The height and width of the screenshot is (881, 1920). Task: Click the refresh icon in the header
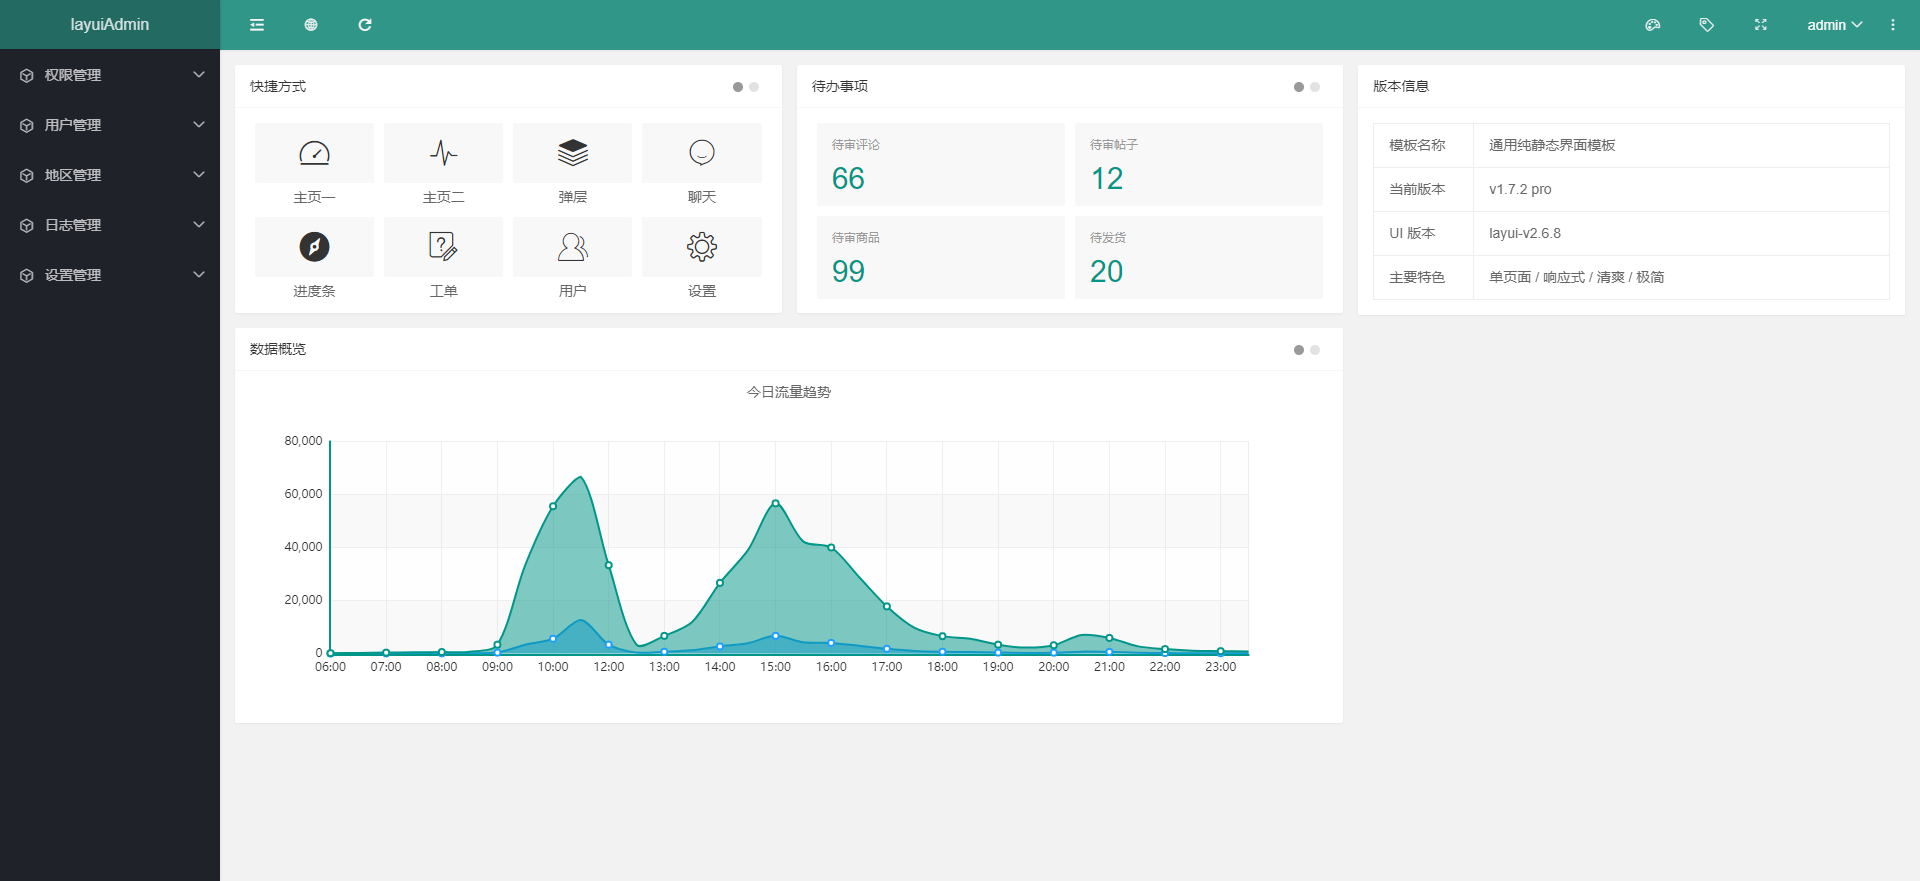(x=365, y=25)
